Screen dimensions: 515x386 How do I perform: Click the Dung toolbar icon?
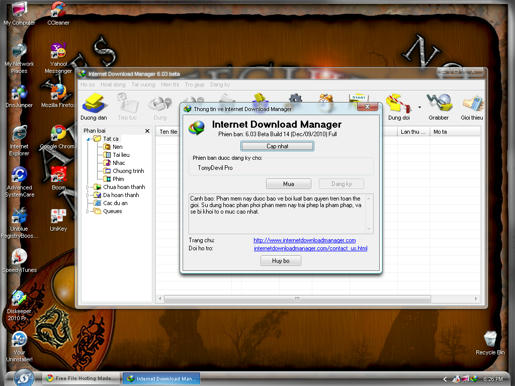(160, 107)
